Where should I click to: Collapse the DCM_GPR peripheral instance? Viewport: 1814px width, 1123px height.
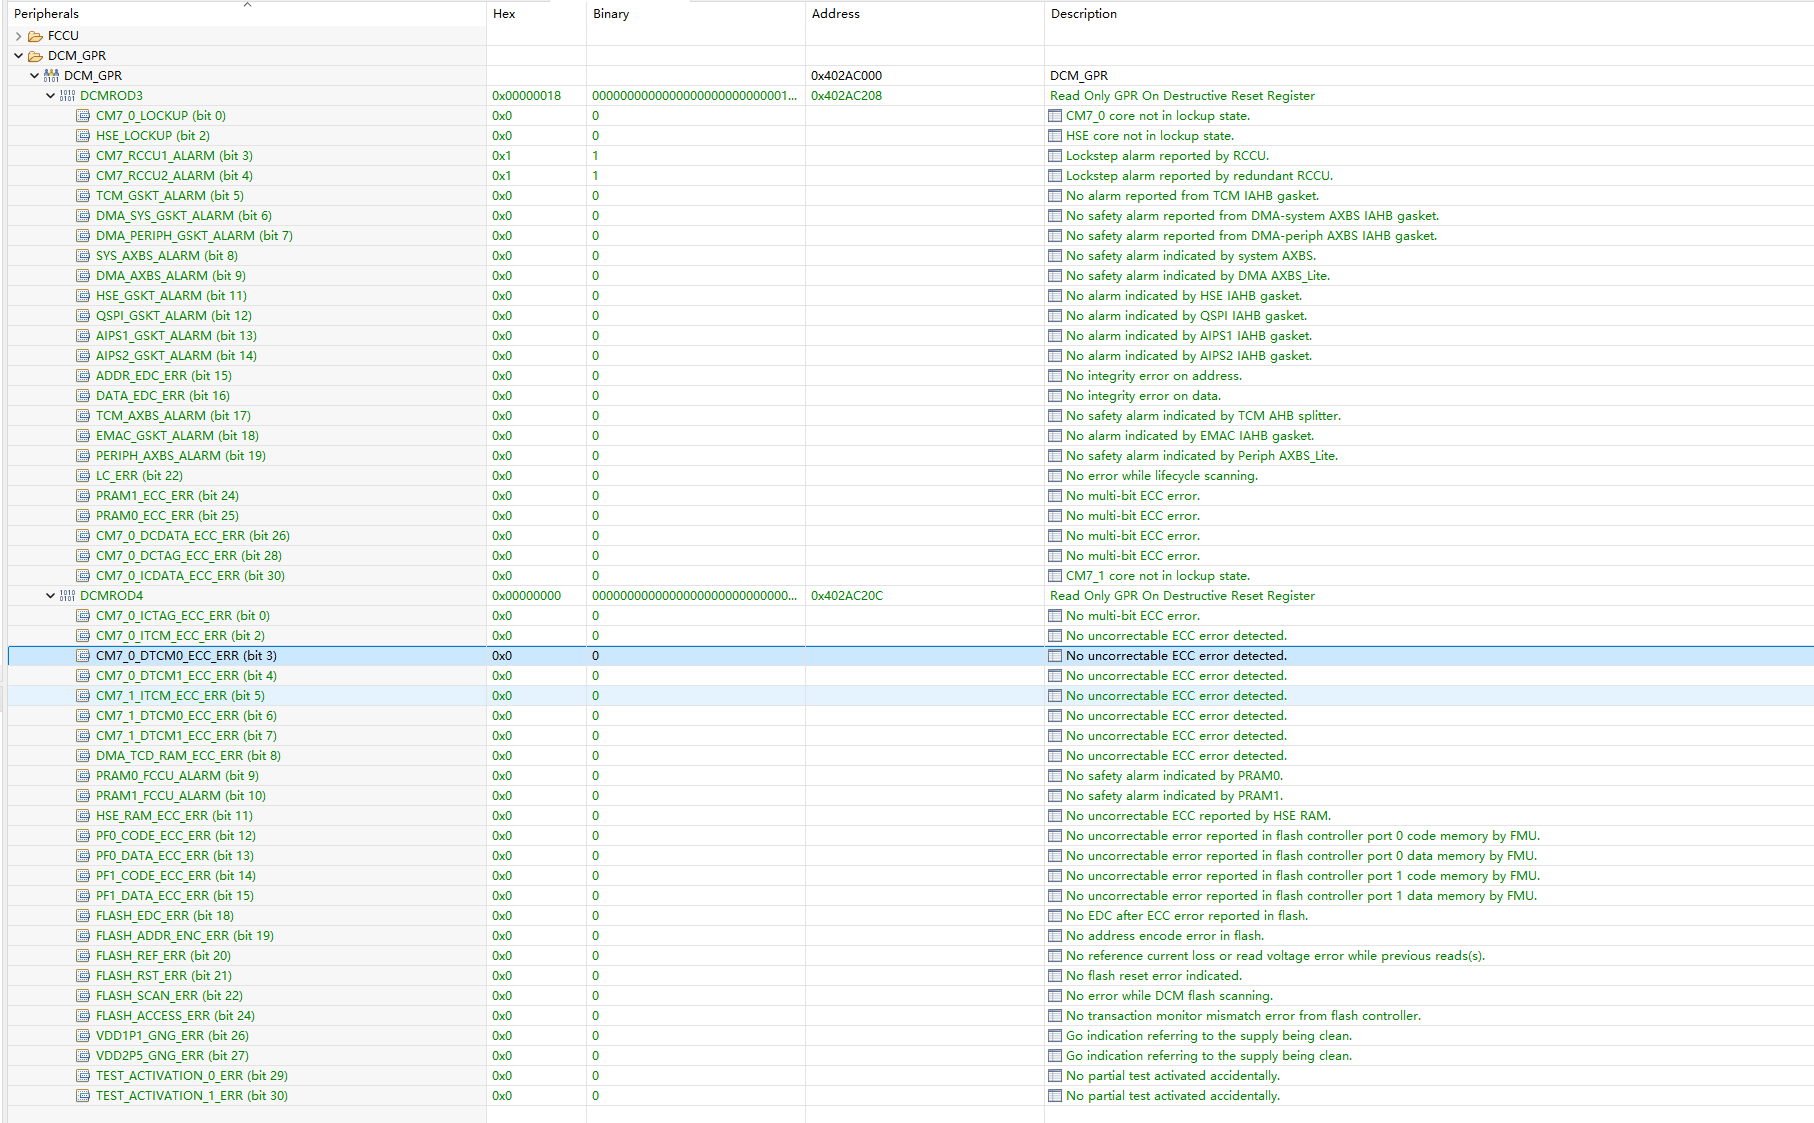coord(34,76)
